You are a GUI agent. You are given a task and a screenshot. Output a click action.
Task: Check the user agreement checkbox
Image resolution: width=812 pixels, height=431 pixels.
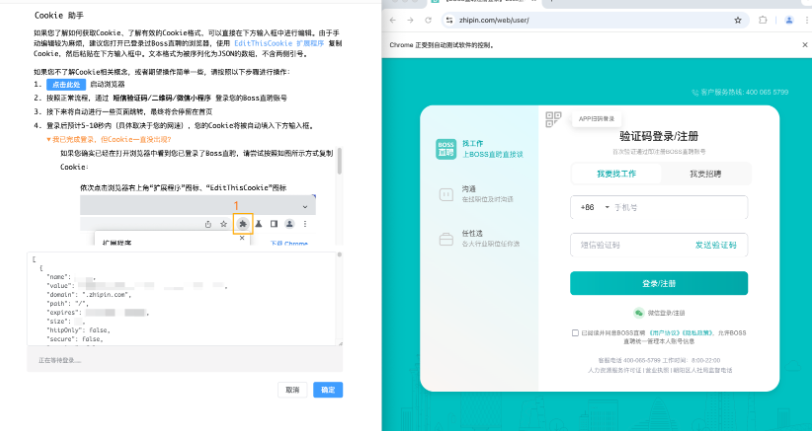[x=575, y=333]
